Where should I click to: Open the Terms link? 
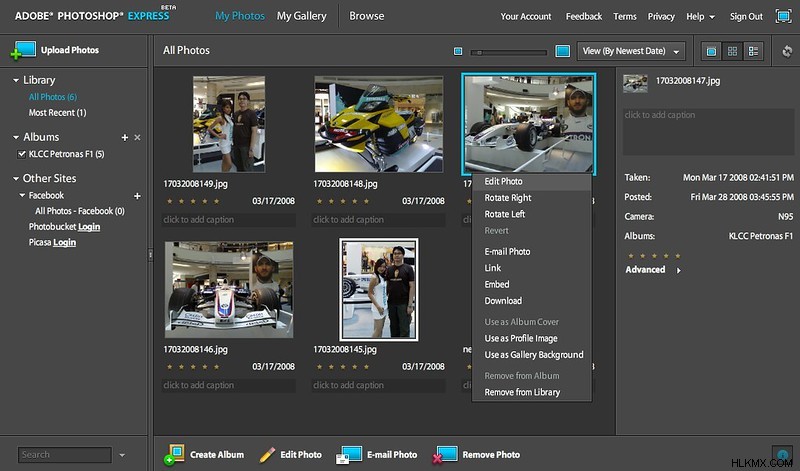point(624,16)
